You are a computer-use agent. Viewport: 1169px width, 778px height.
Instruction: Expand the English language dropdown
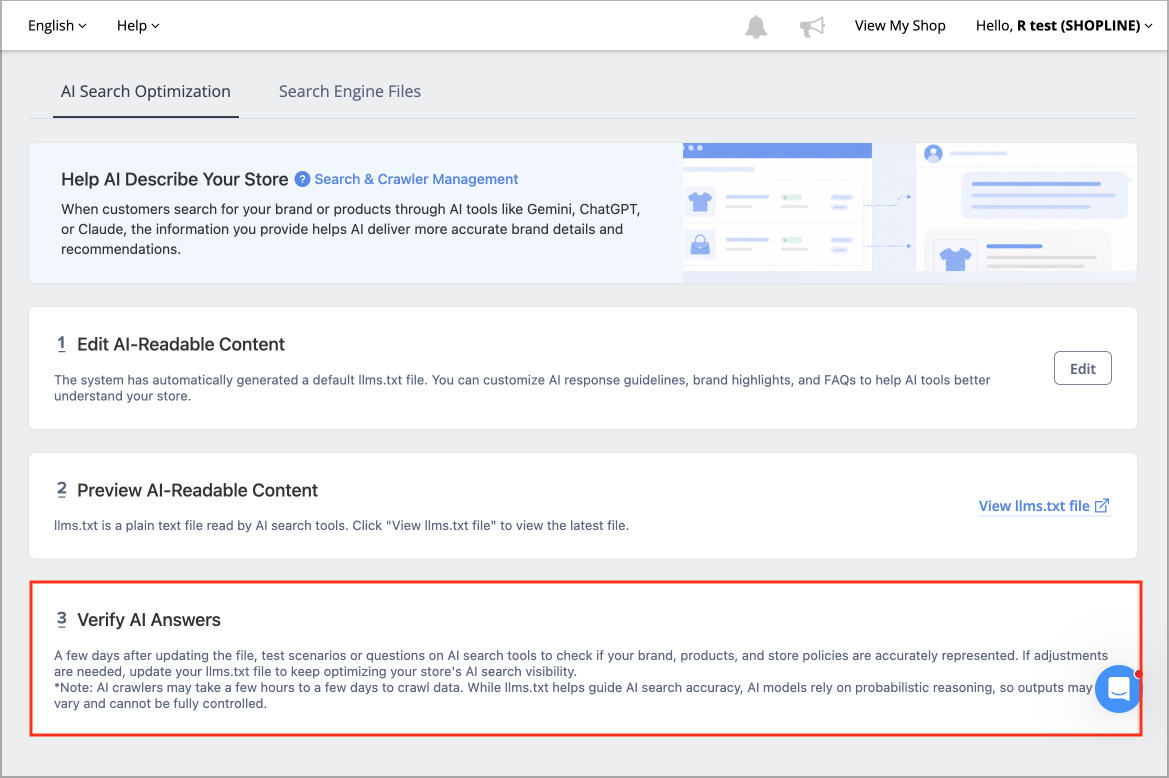click(x=57, y=25)
